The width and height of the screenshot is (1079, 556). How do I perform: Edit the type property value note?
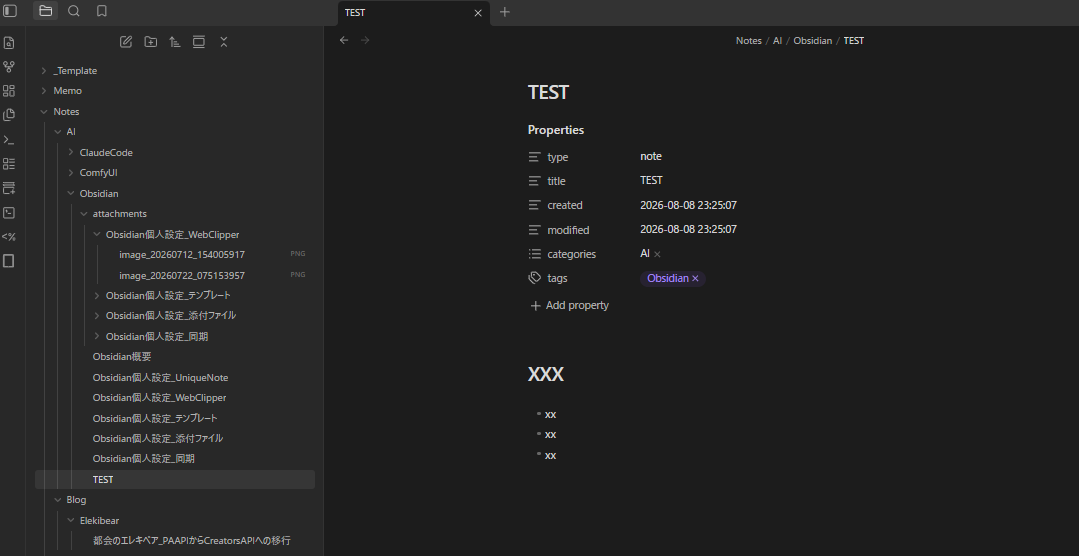[x=651, y=156]
